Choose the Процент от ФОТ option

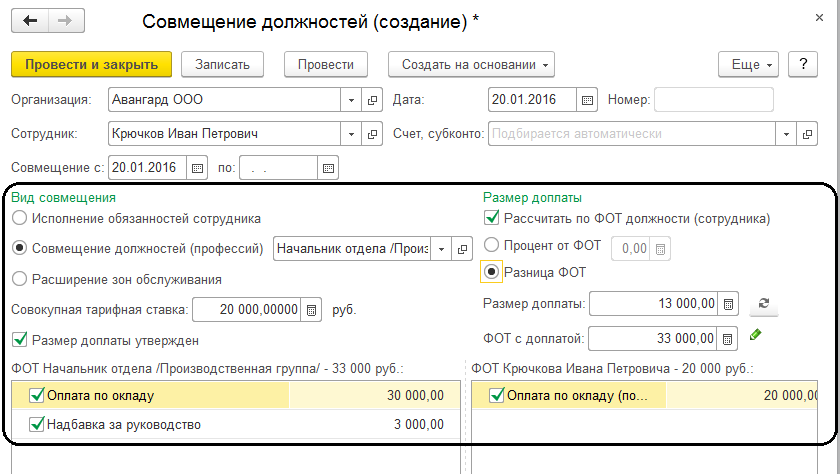click(x=491, y=246)
